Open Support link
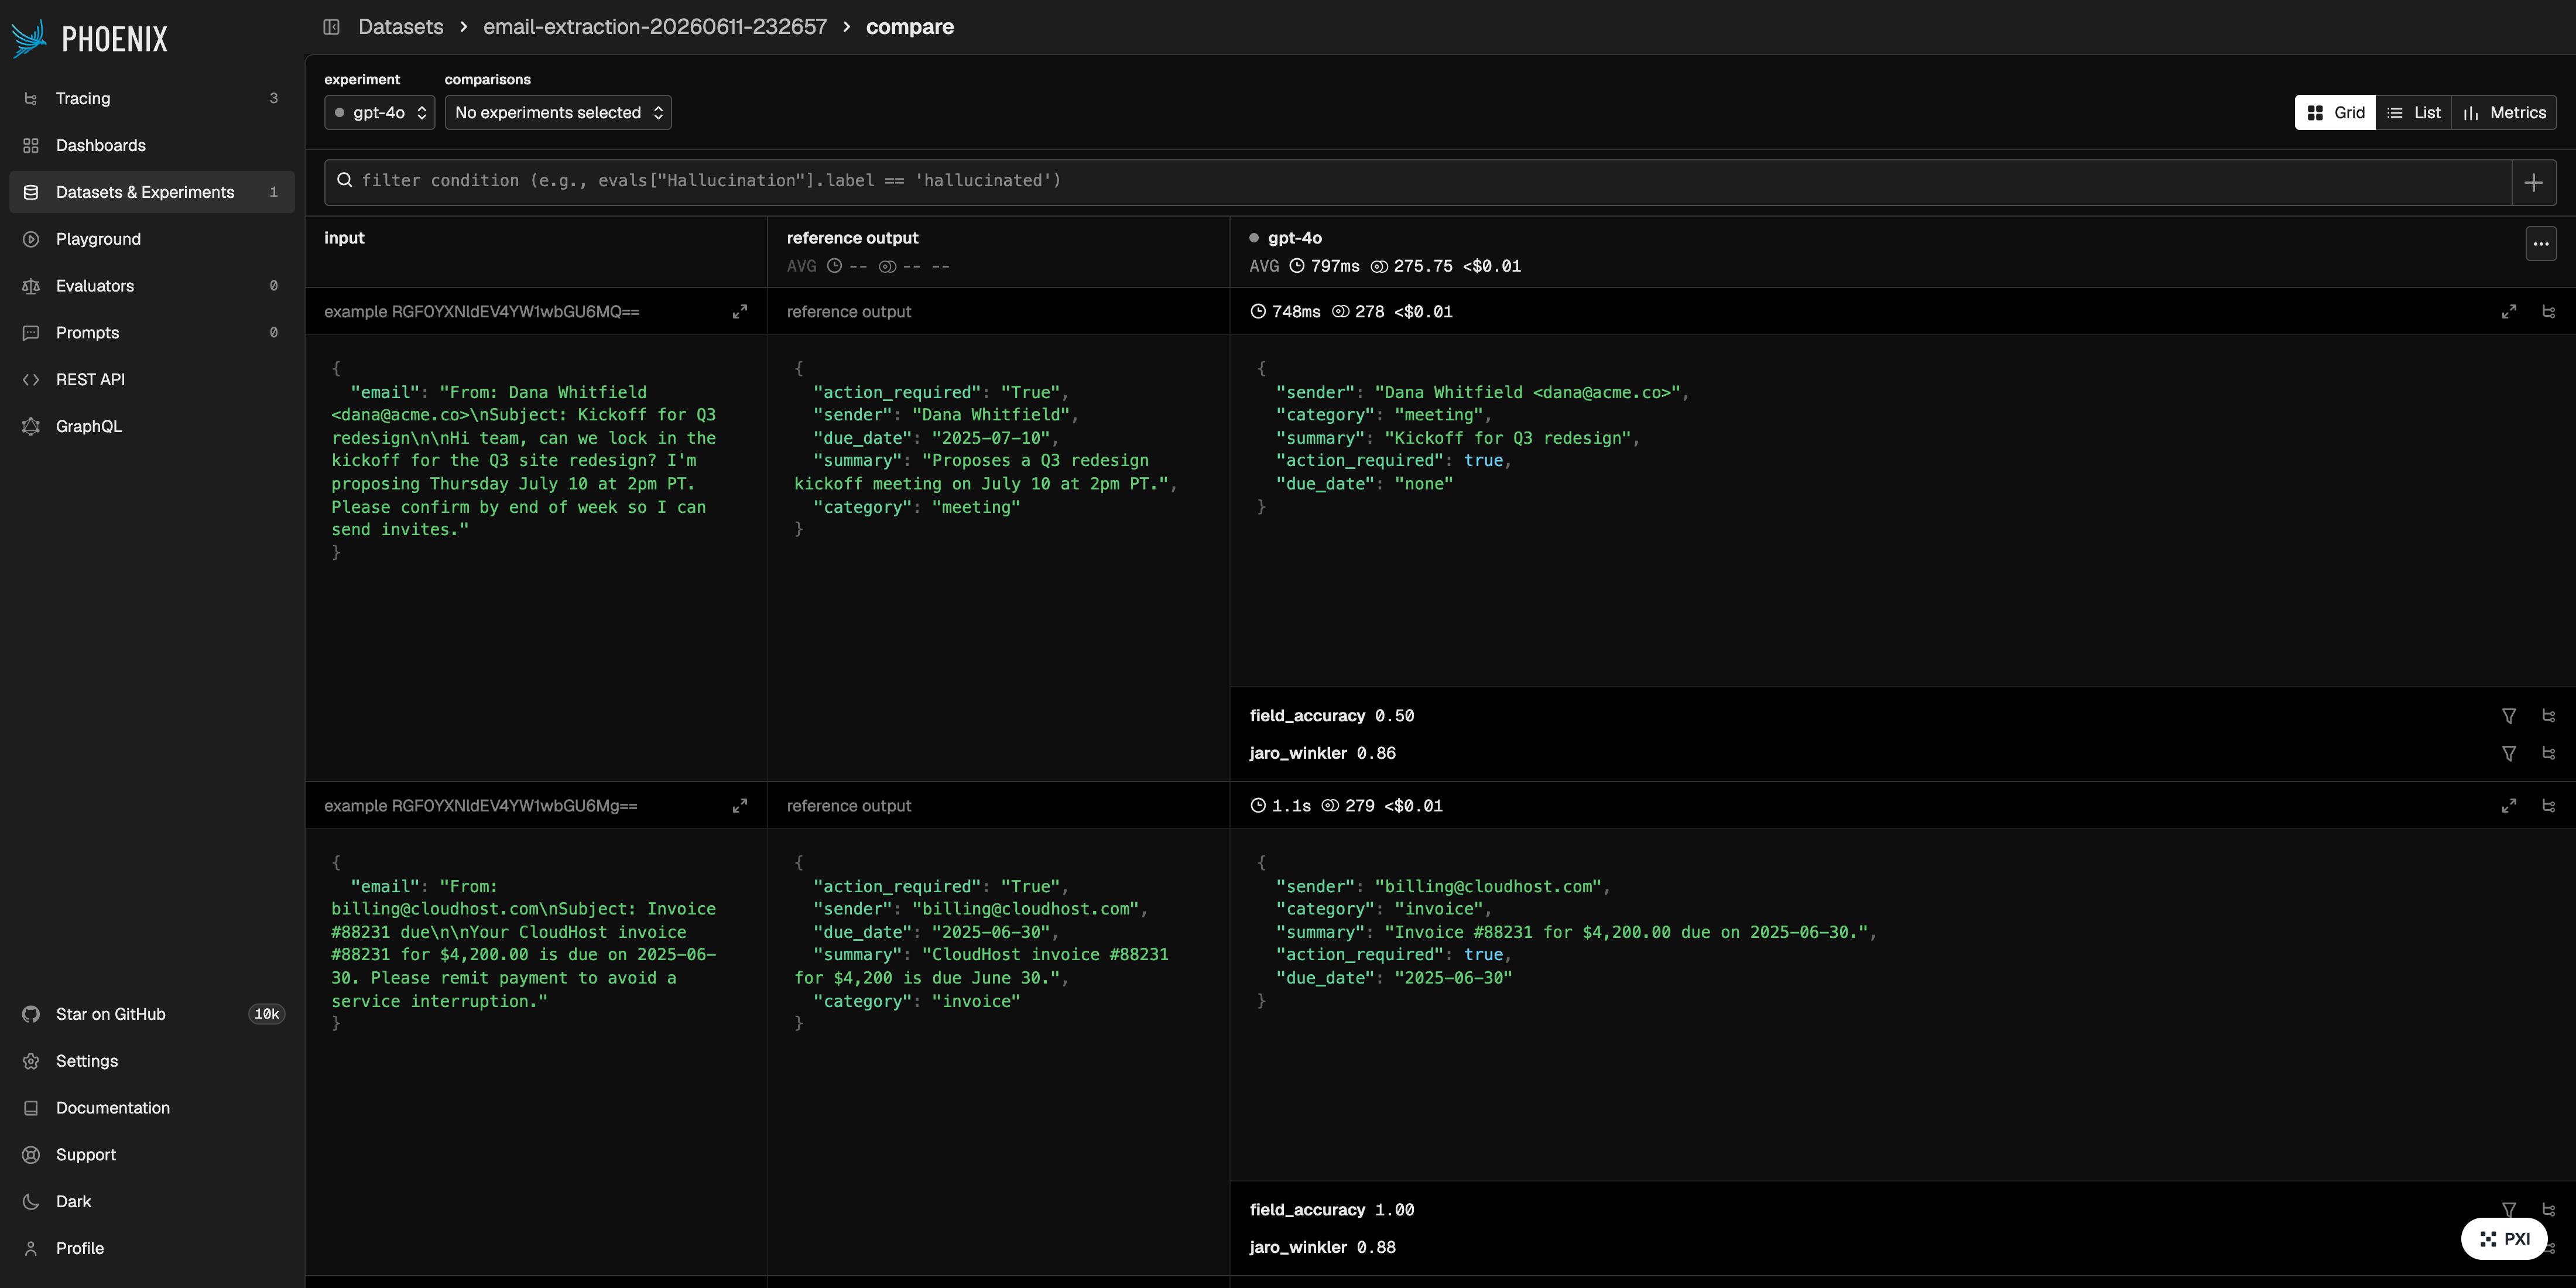This screenshot has width=2576, height=1288. pyautogui.click(x=152, y=1155)
